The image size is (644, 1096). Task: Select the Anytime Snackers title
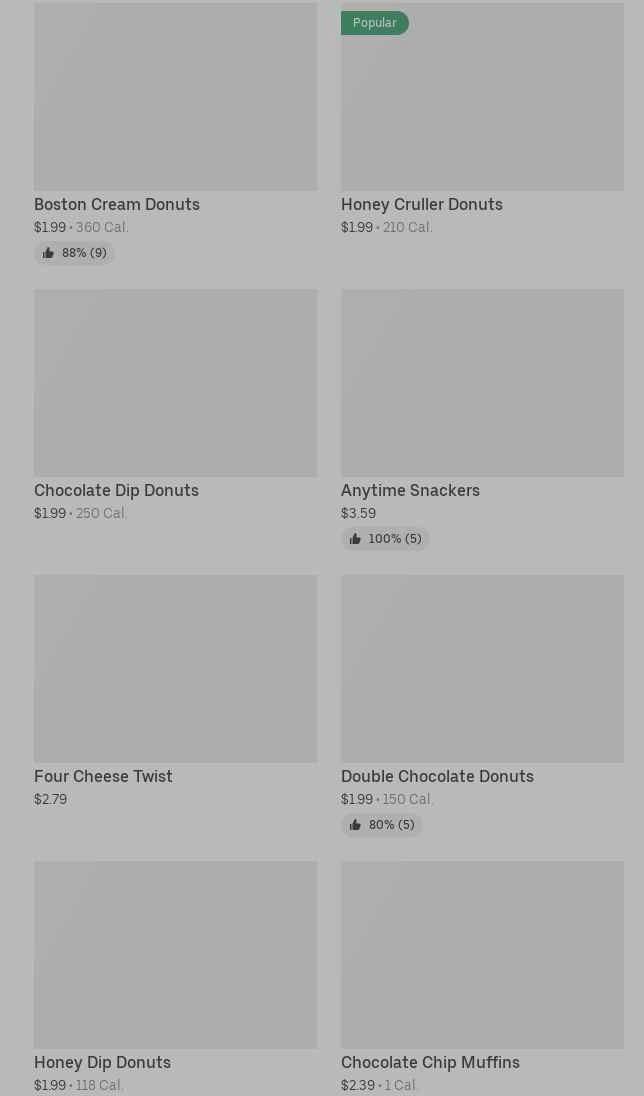click(410, 491)
